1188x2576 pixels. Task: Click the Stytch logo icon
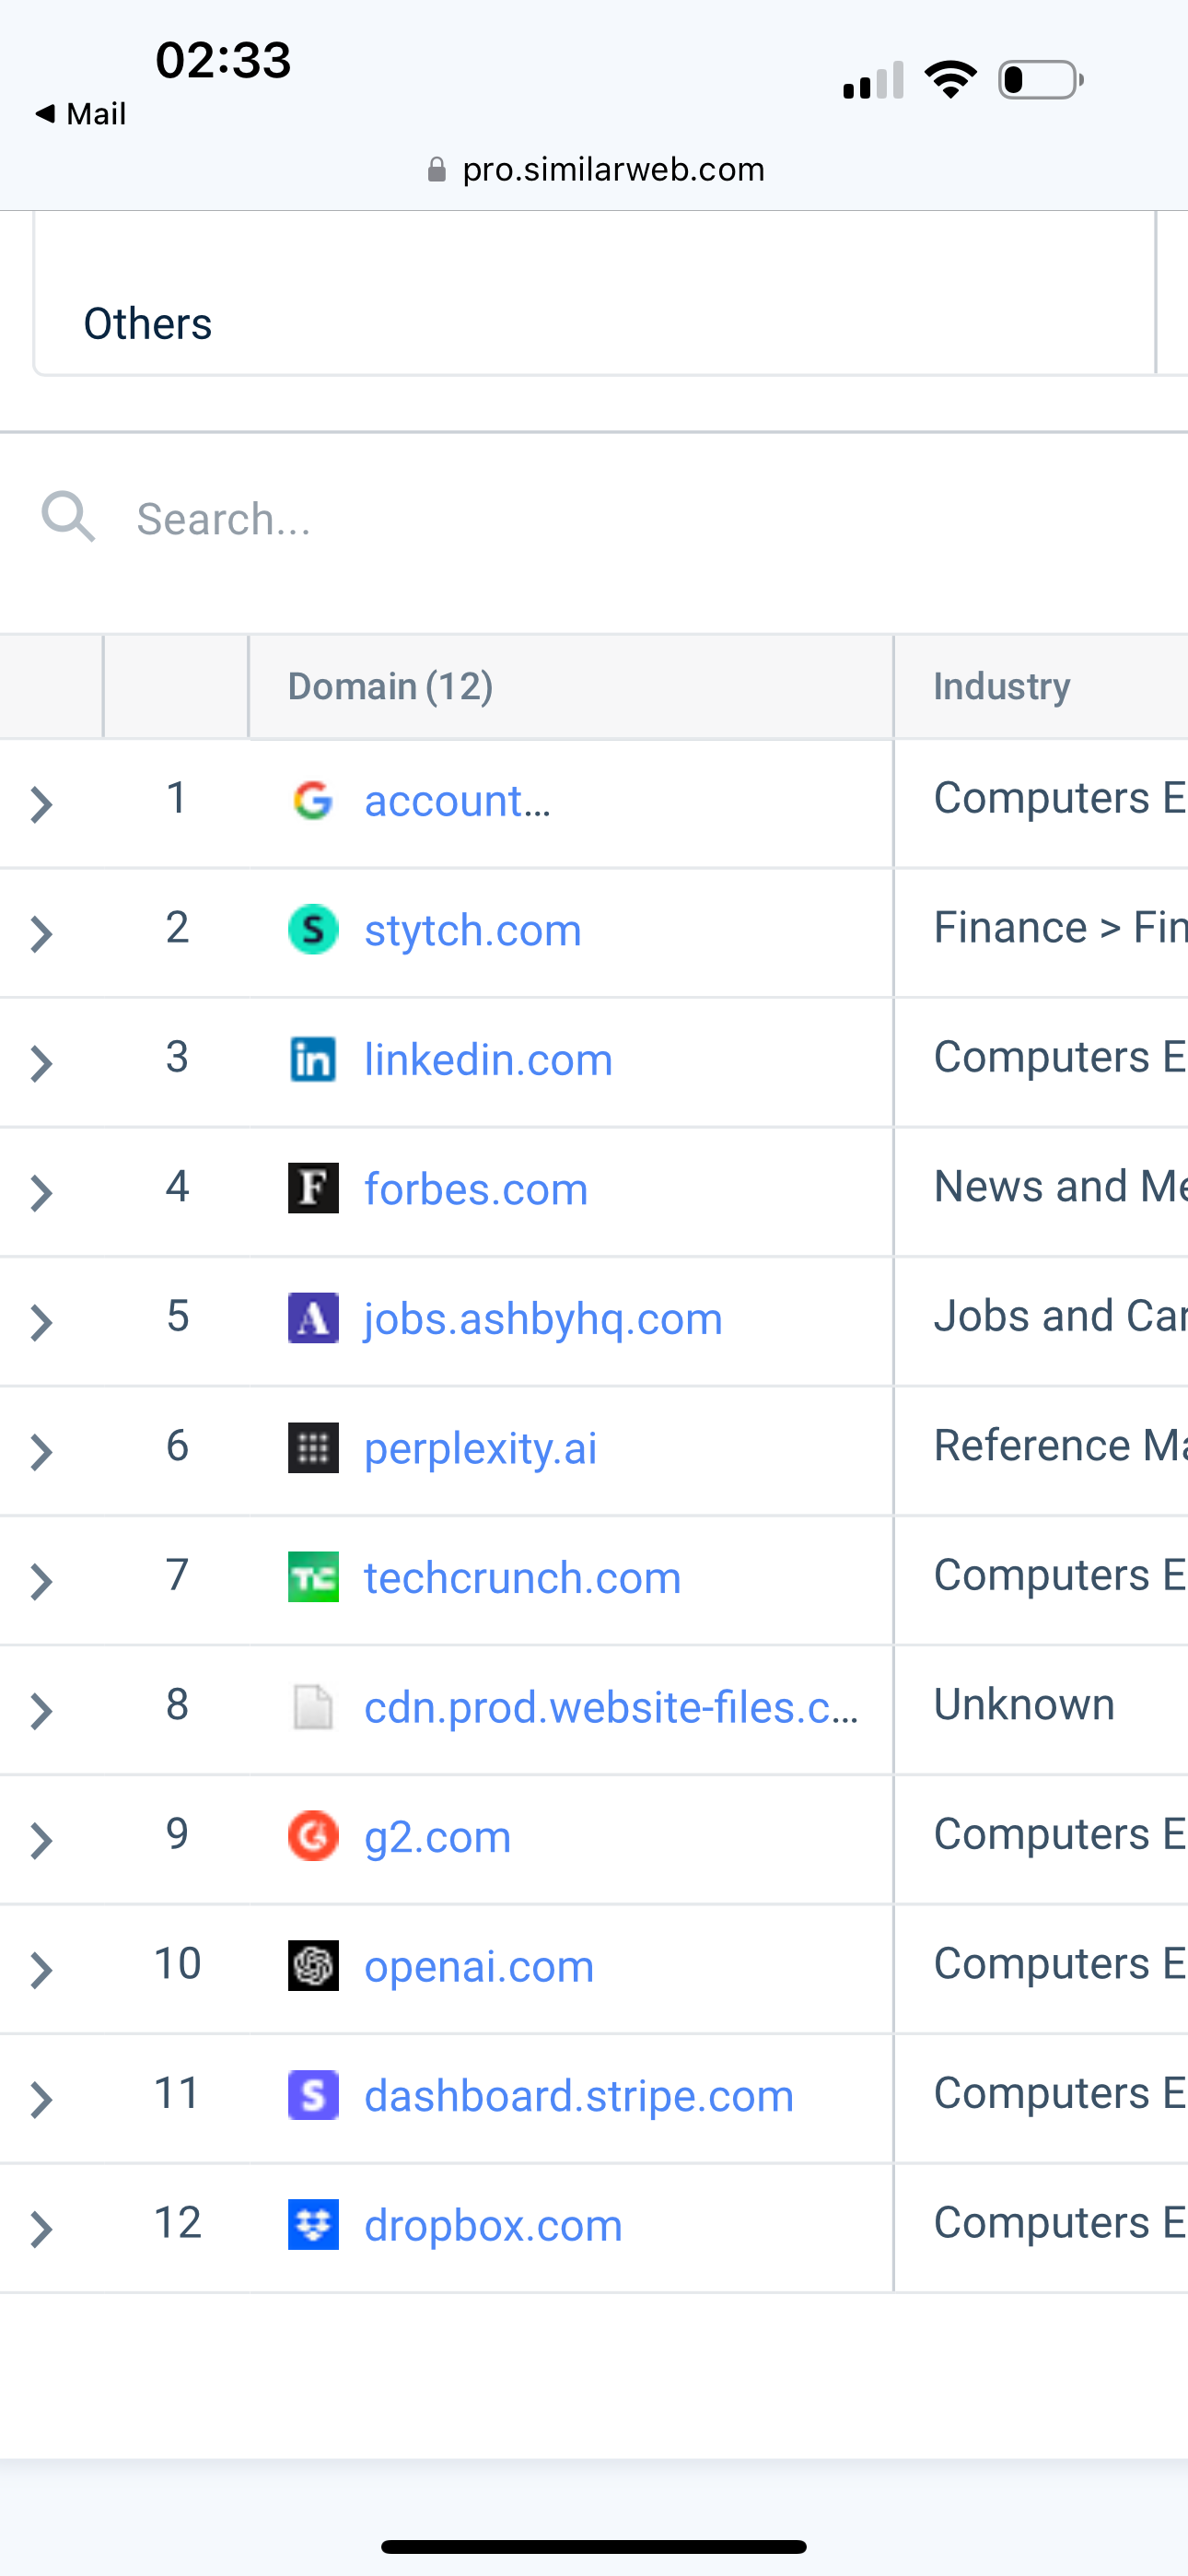pos(313,930)
